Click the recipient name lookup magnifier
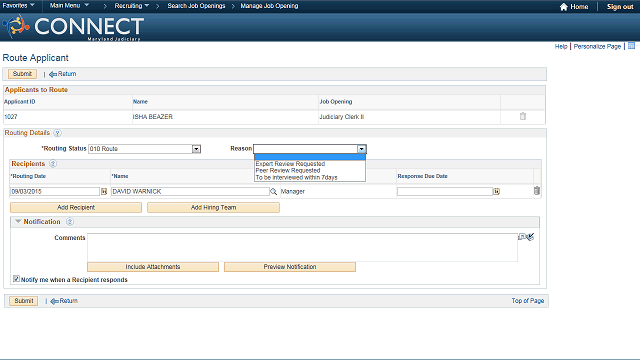Viewport: 640px width, 360px height. [x=273, y=191]
